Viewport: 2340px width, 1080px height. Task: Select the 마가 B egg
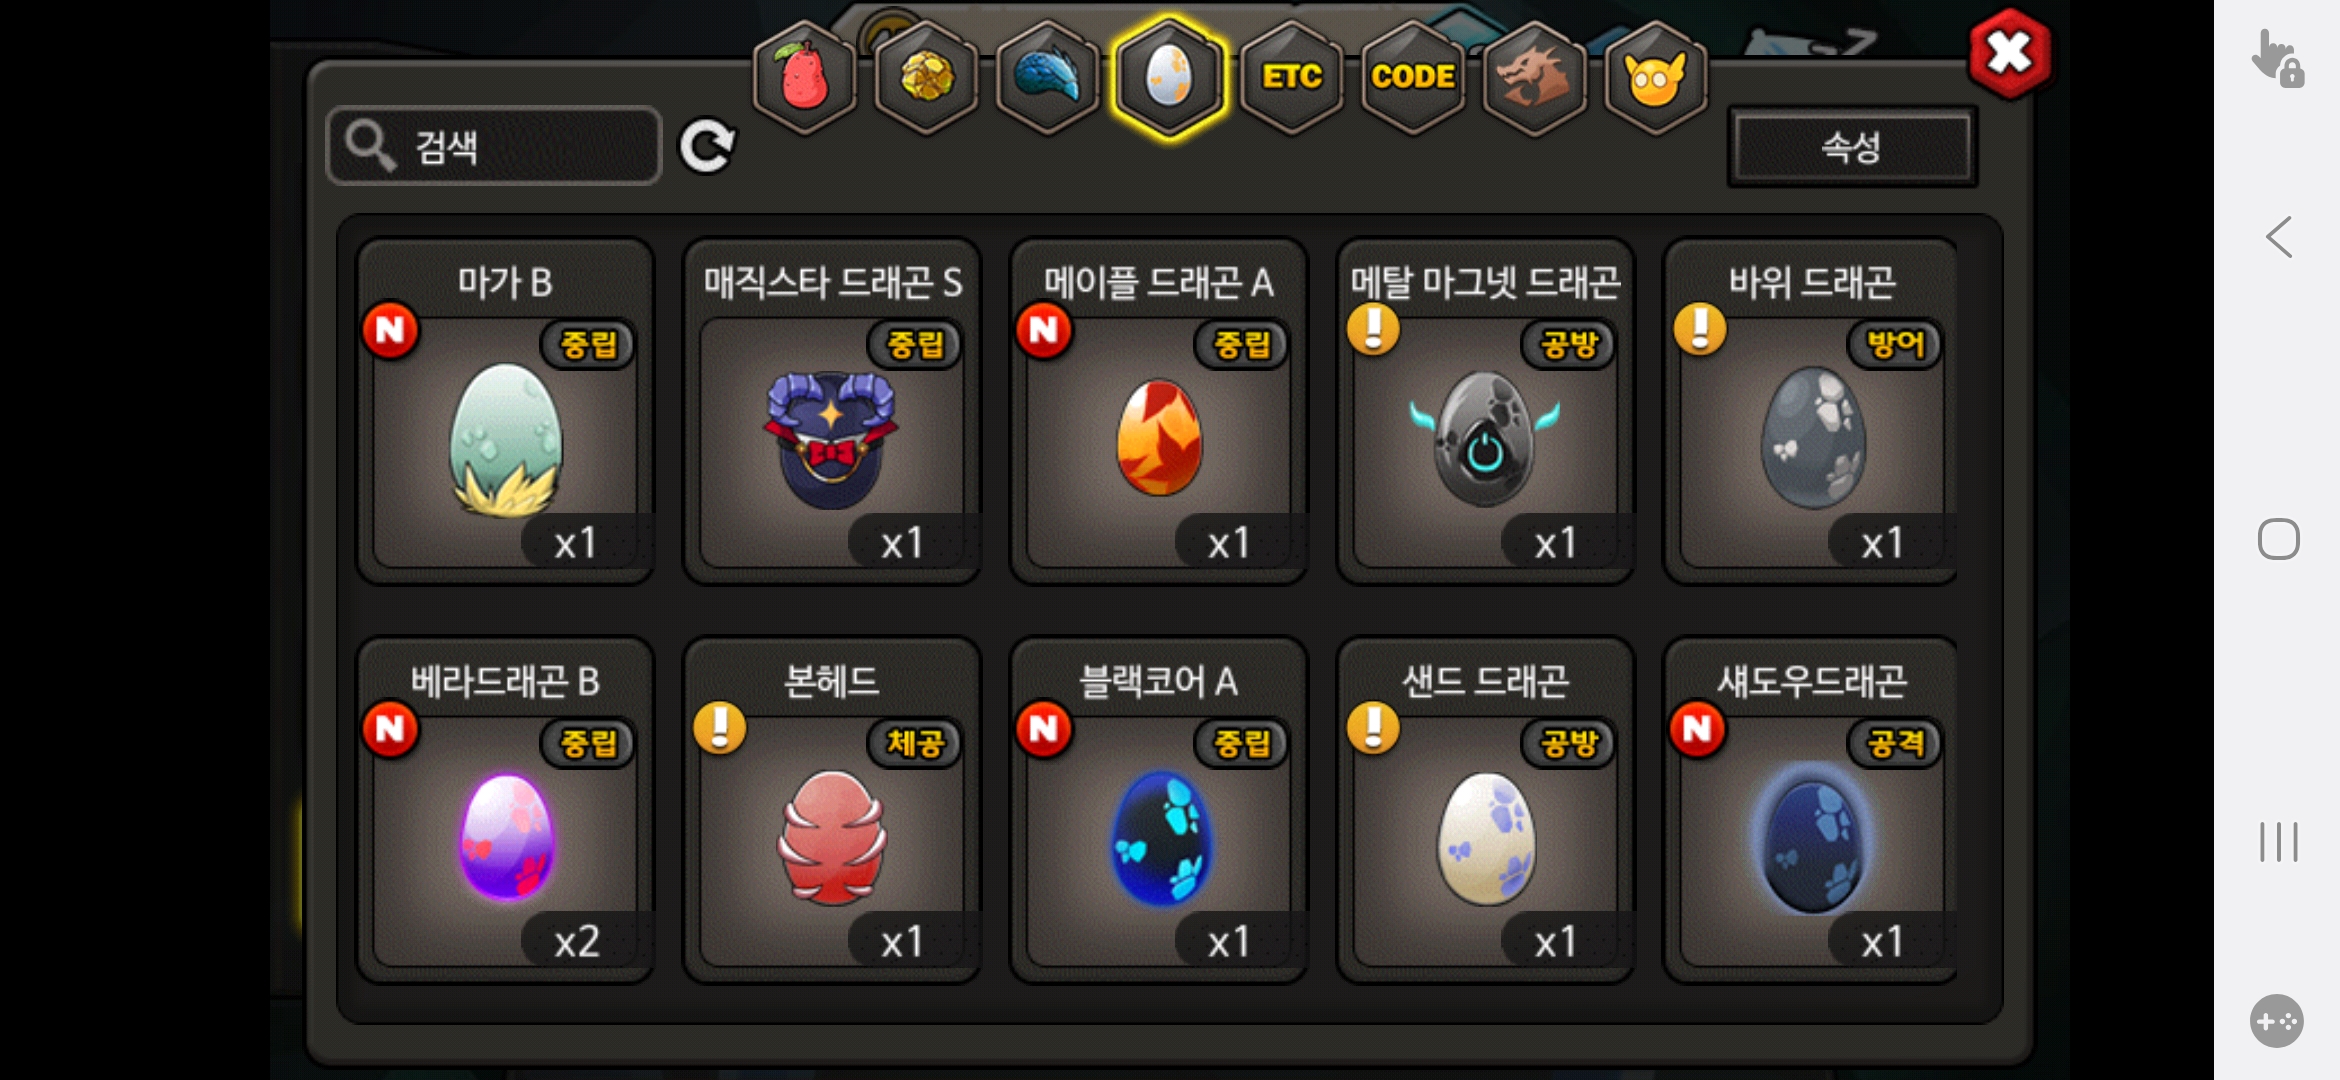click(506, 411)
